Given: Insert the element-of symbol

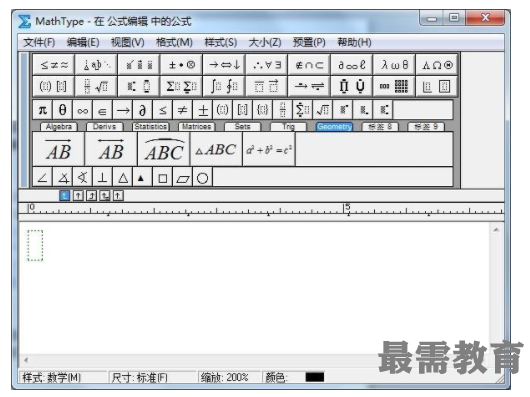Looking at the screenshot, I should point(102,110).
